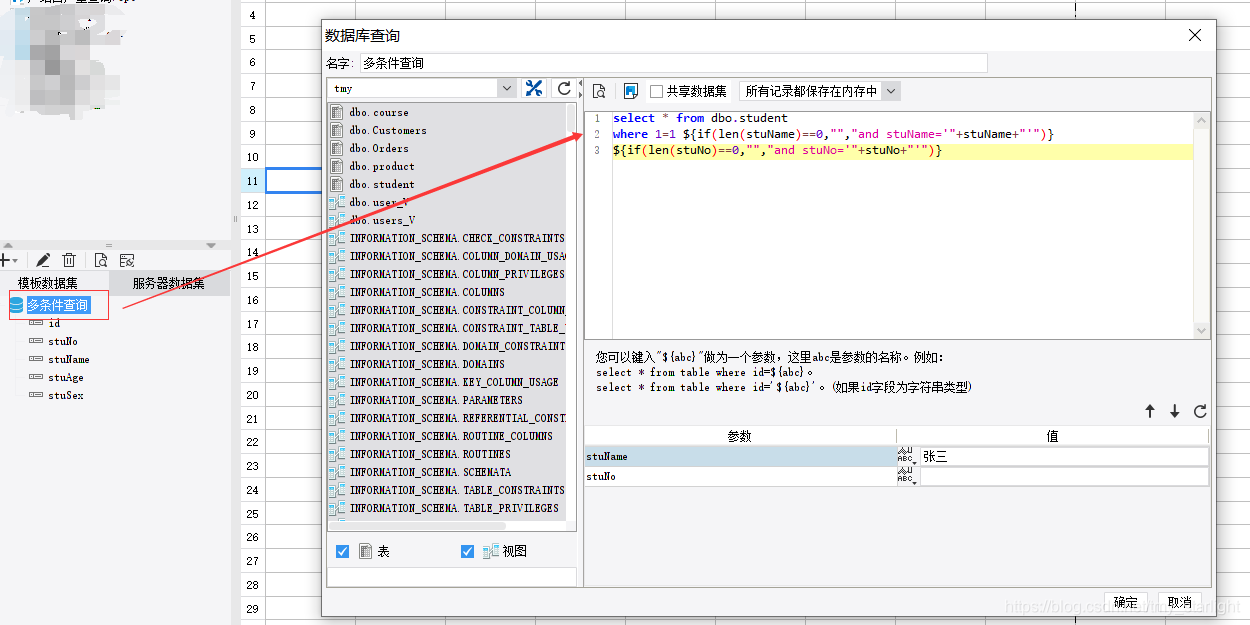Select INFORMATION_SCHEMA.PARAMETERS in the table list
This screenshot has height=625, width=1250.
[x=436, y=400]
